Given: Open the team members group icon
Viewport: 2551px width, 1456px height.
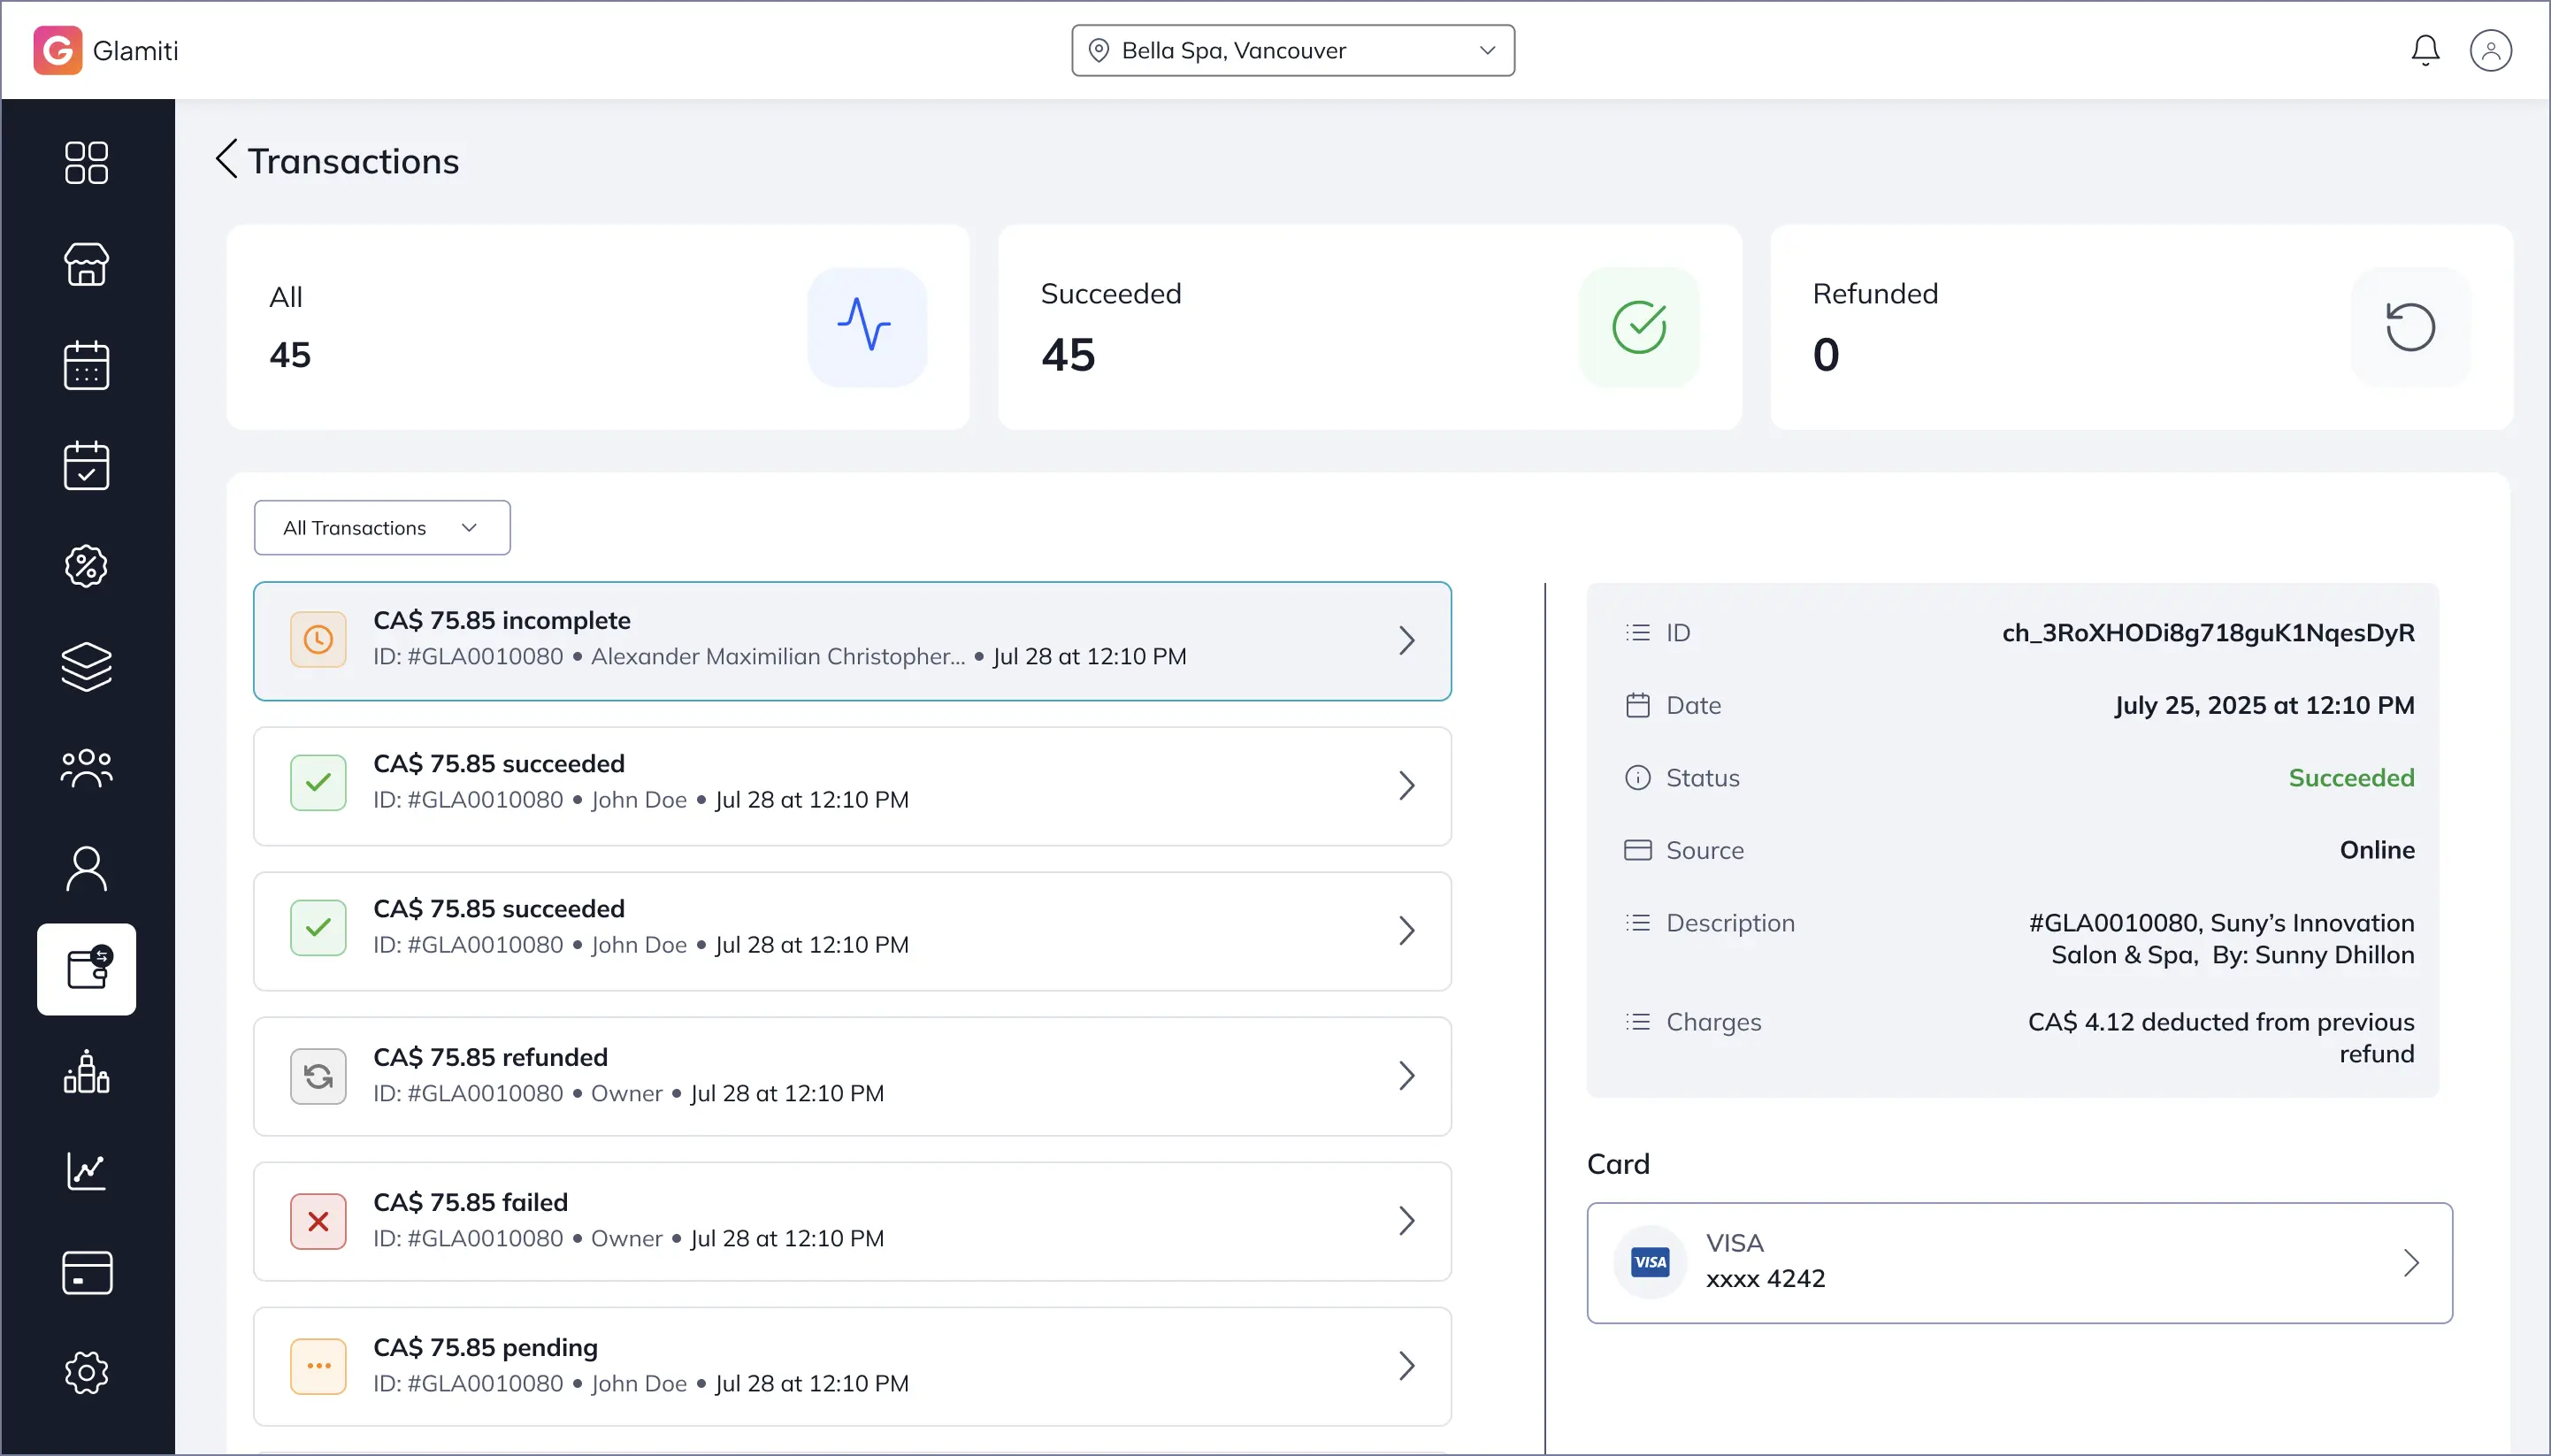Looking at the screenshot, I should coord(86,768).
